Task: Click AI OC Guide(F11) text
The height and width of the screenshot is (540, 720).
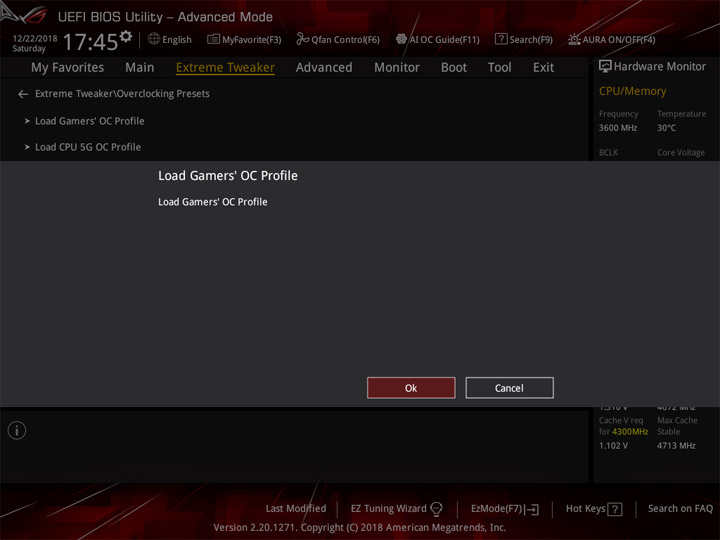Action: click(444, 40)
